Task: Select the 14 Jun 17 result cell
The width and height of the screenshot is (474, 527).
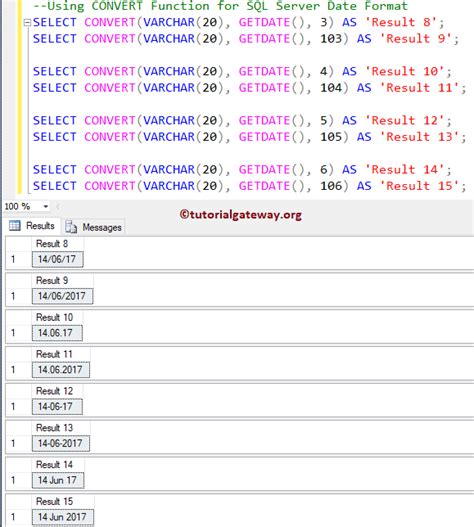Action: [58, 480]
